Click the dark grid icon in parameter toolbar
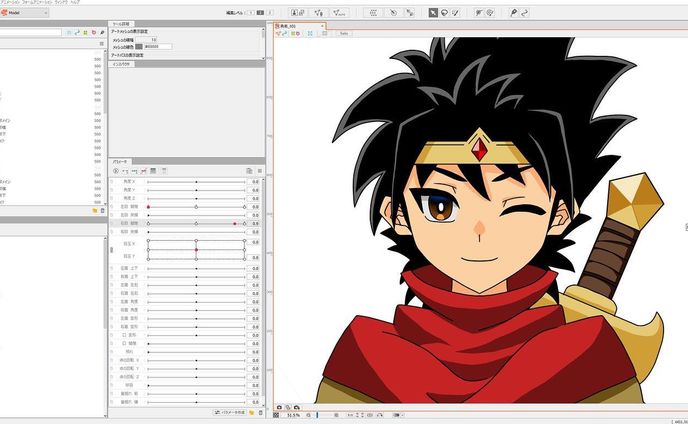 [153, 171]
